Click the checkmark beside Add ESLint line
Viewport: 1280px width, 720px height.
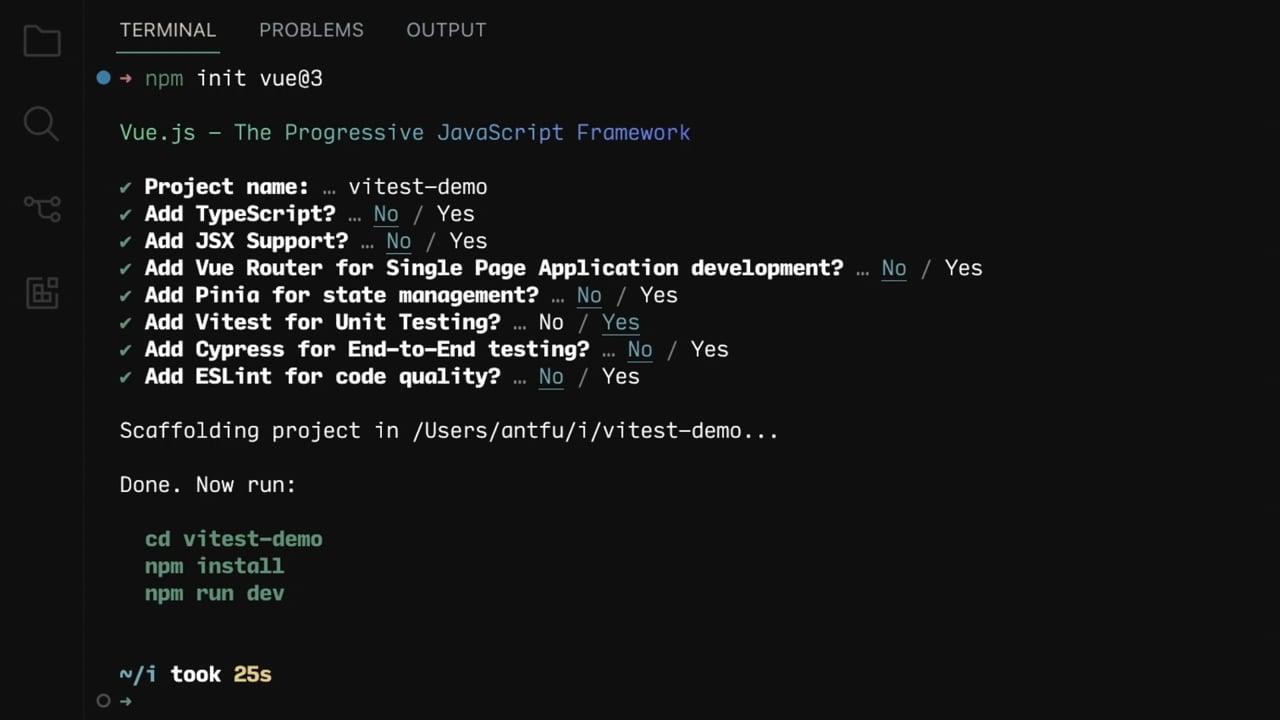(x=126, y=377)
